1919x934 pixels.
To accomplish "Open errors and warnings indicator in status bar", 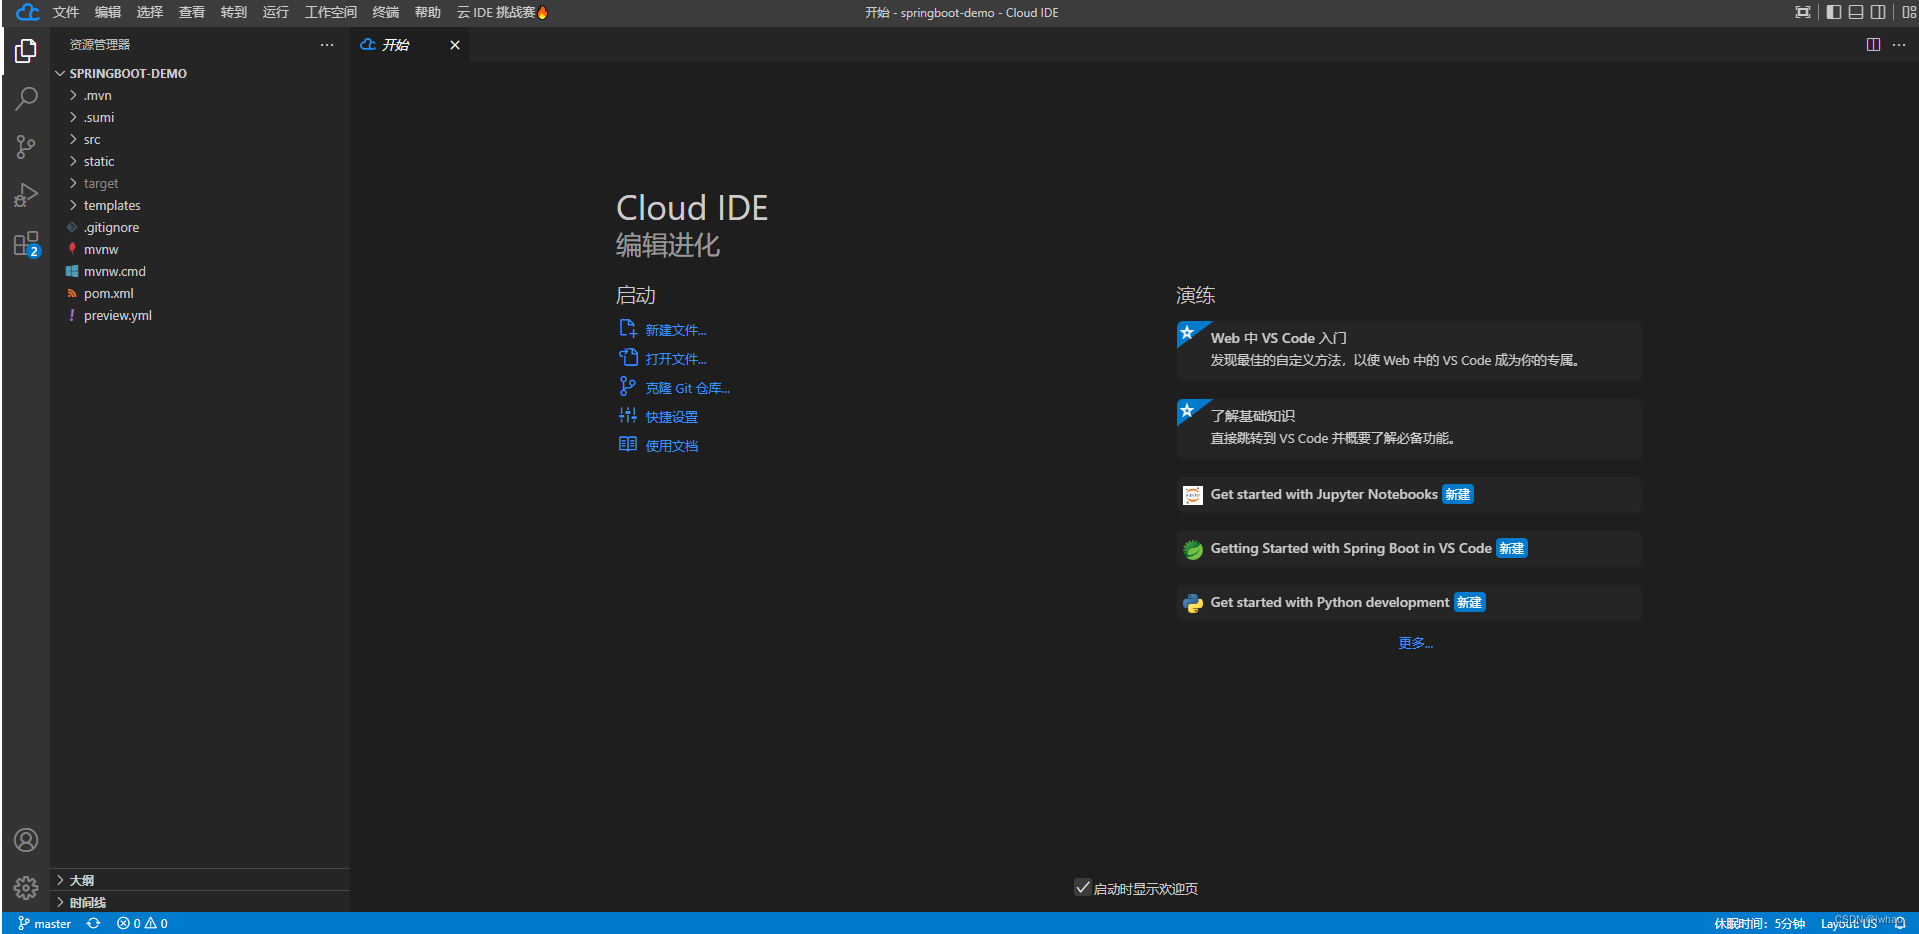I will tap(142, 923).
